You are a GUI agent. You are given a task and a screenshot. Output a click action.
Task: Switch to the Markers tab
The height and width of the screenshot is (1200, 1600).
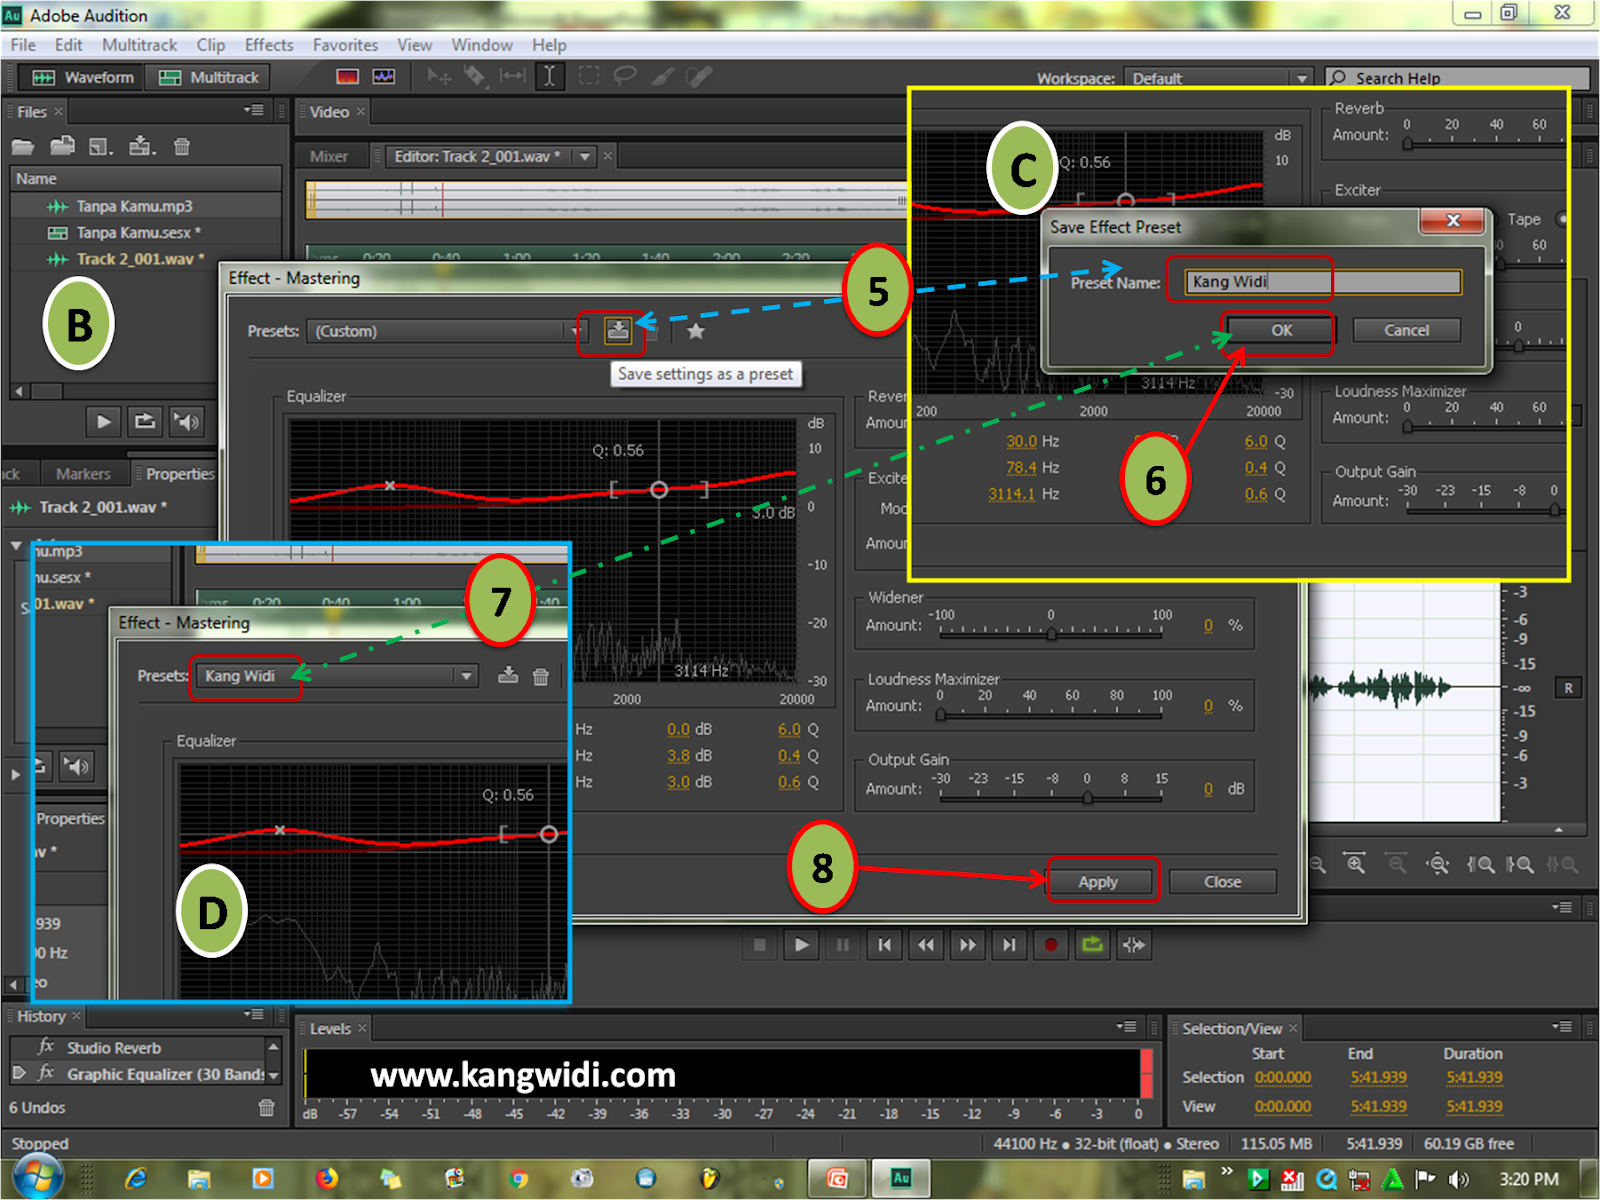pos(85,473)
